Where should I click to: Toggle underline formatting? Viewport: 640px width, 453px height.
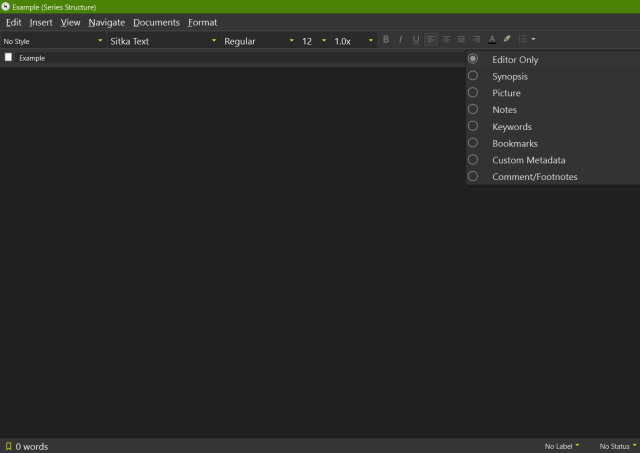(416, 40)
